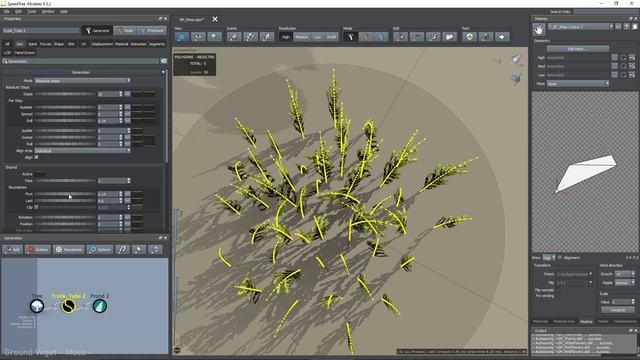The width and height of the screenshot is (640, 360).
Task: Open the Growth wind direction dropdown
Action: (625, 274)
